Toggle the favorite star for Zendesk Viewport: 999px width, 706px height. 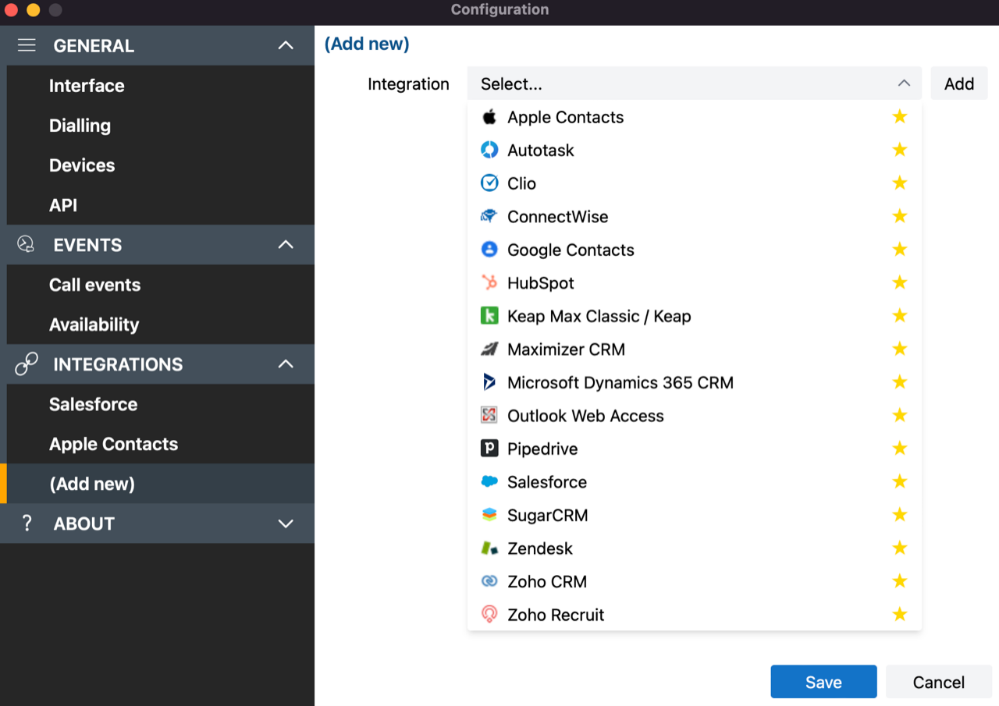point(900,547)
